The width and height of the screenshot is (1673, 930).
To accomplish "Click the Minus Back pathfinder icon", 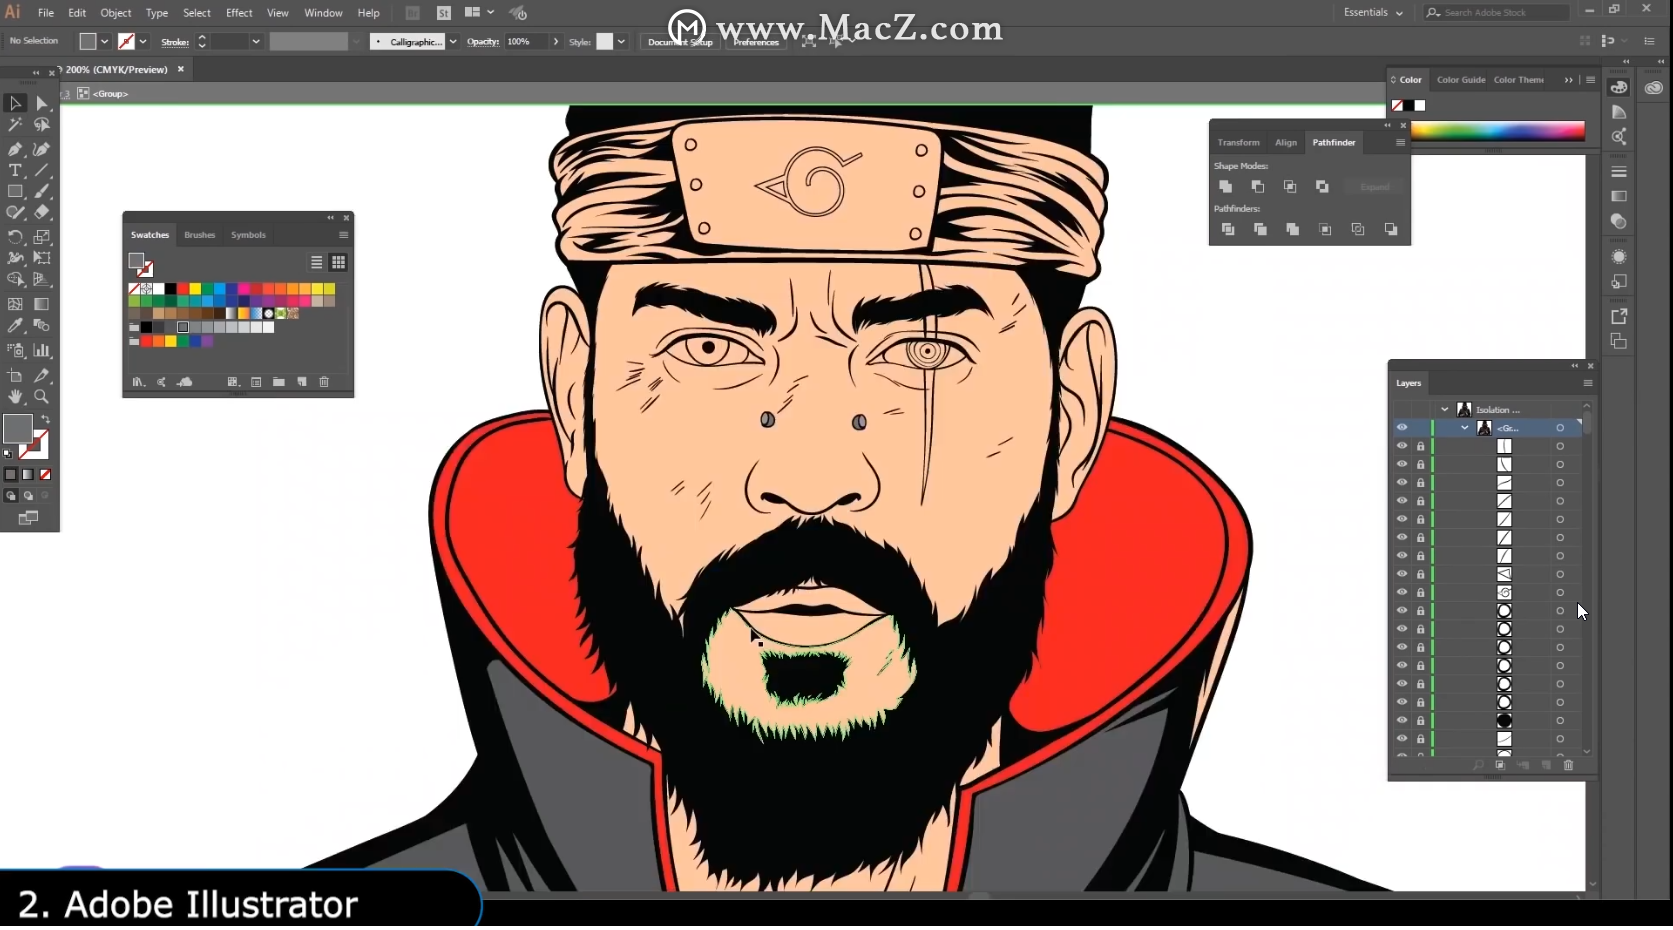I will [x=1391, y=229].
